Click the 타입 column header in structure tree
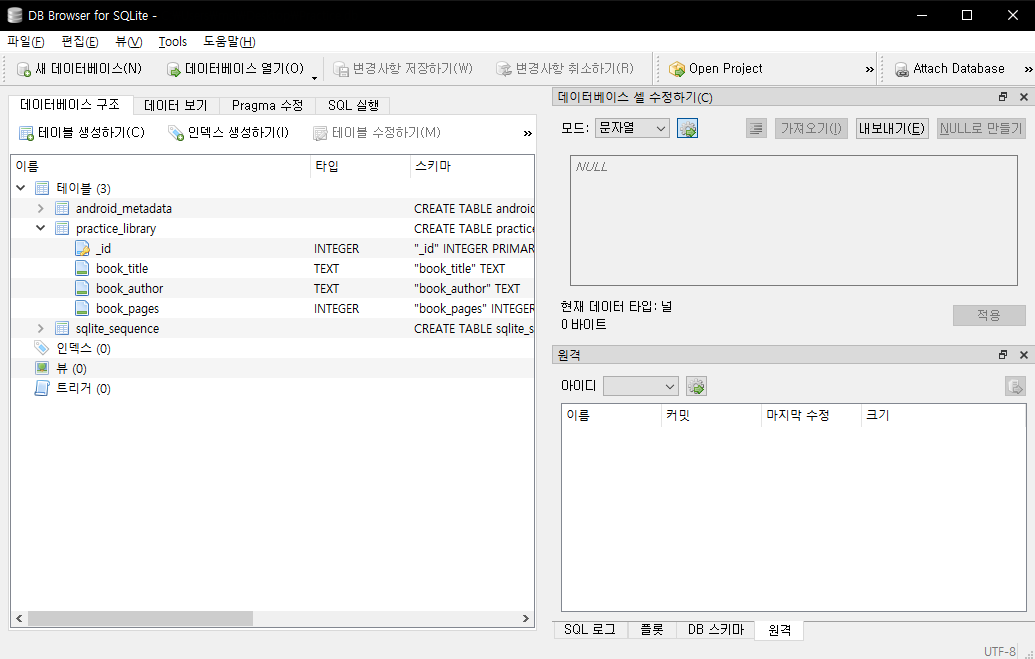Viewport: 1035px width, 659px height. [x=360, y=166]
